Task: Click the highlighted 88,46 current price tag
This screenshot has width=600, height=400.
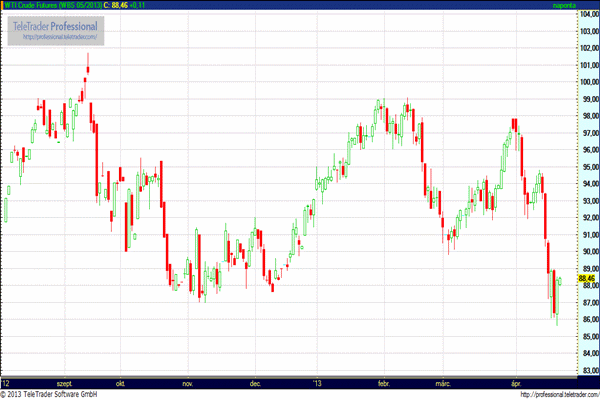Action: (584, 278)
